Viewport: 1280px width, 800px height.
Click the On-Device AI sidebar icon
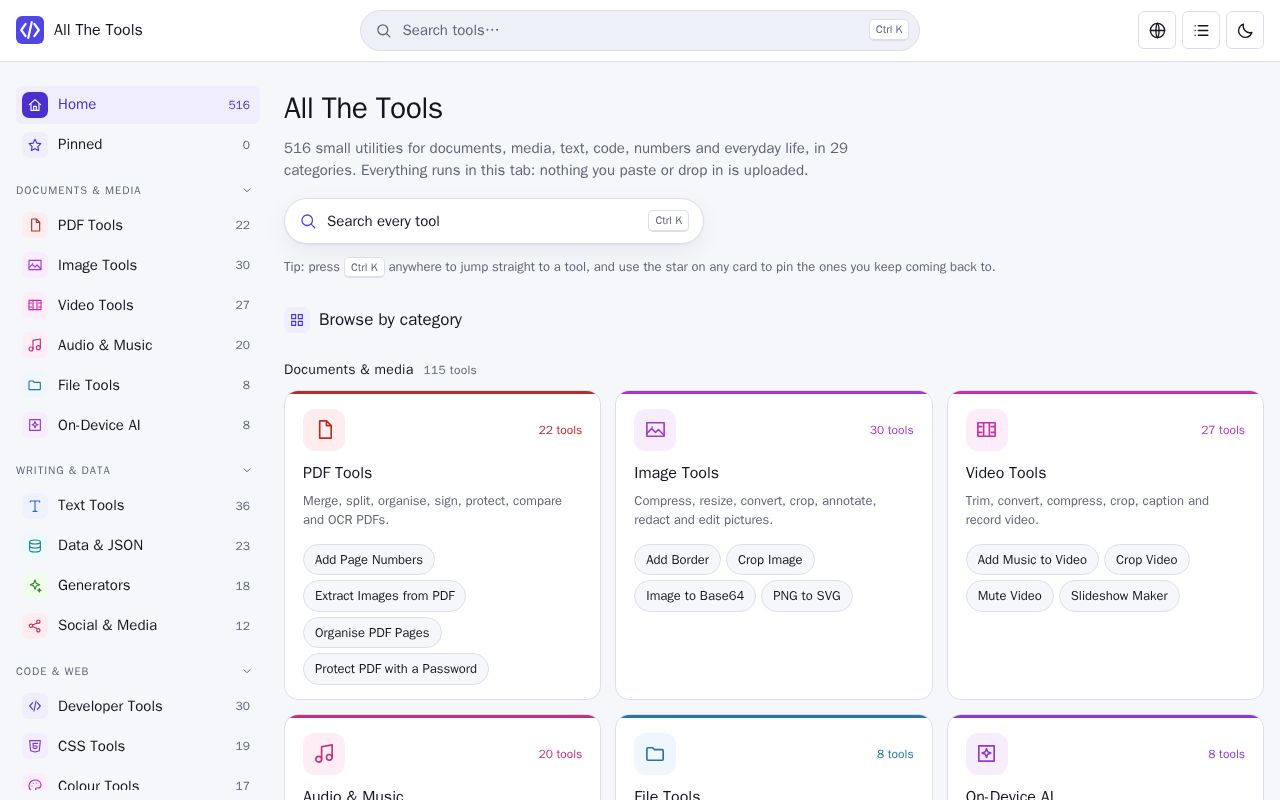(35, 425)
